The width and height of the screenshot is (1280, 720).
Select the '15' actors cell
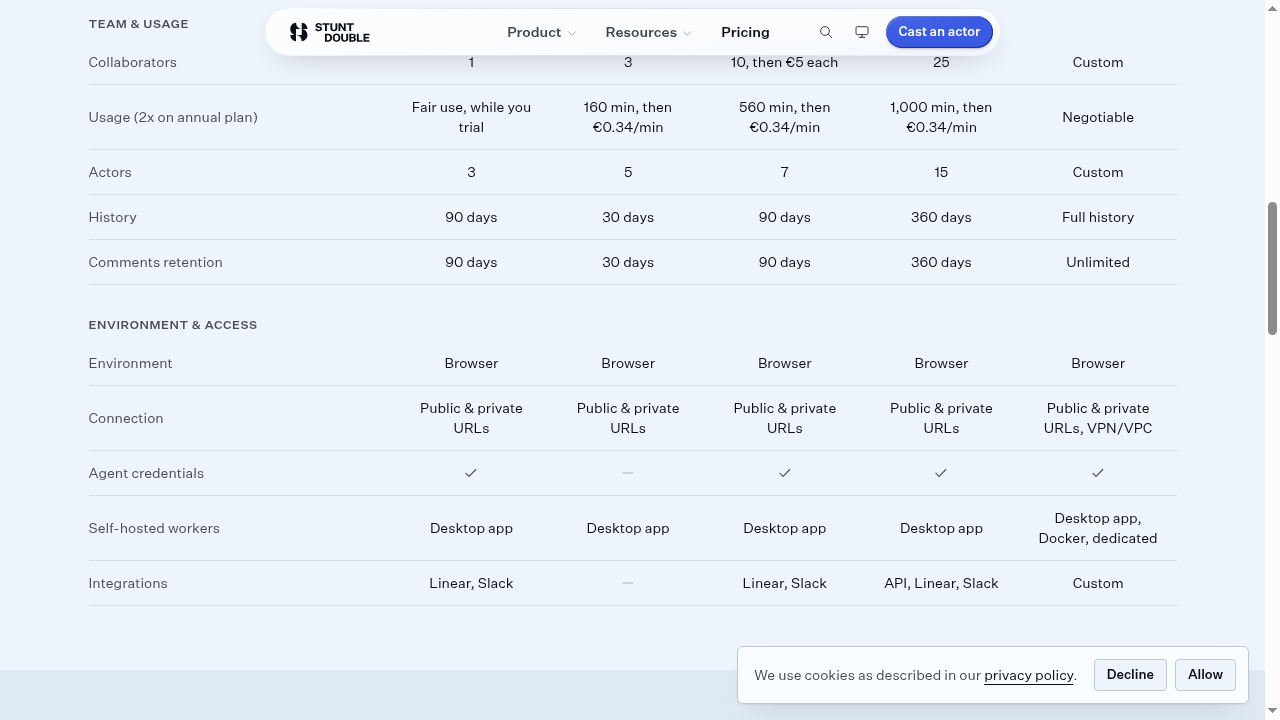click(x=941, y=172)
